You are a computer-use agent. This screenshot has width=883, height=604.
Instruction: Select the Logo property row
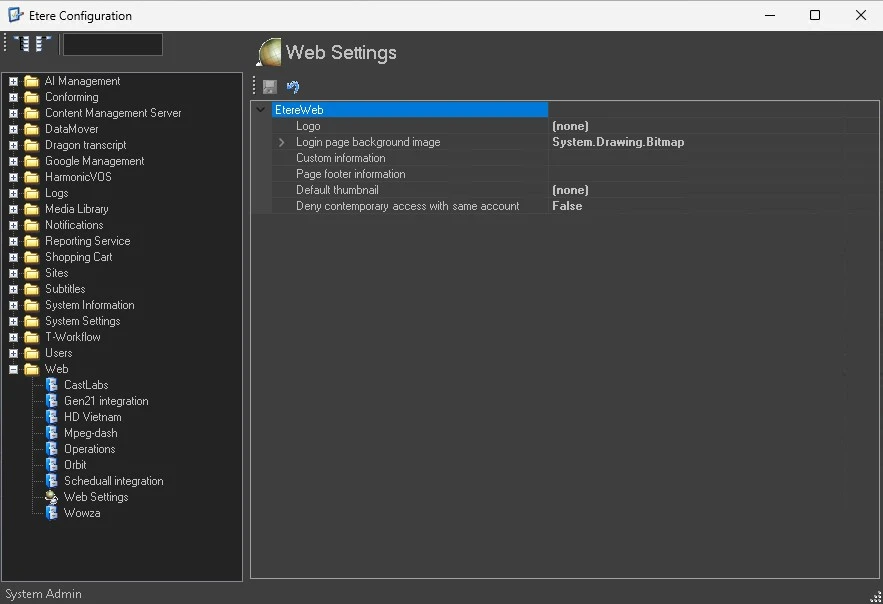(x=308, y=126)
